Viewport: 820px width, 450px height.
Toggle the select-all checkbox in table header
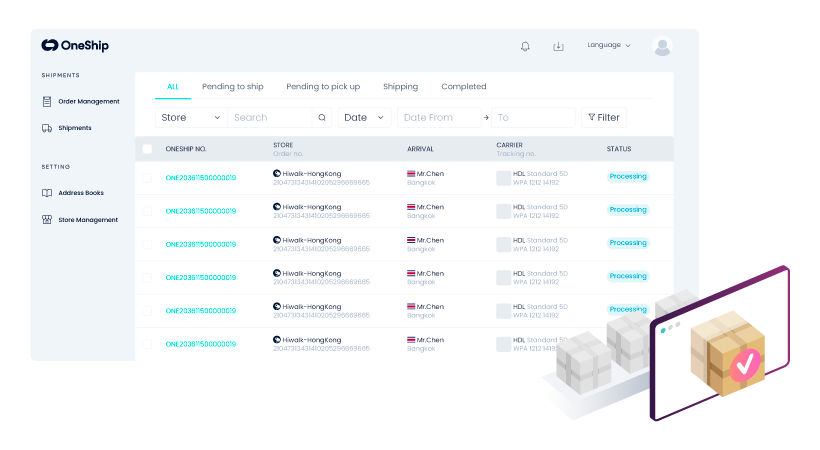click(x=147, y=149)
